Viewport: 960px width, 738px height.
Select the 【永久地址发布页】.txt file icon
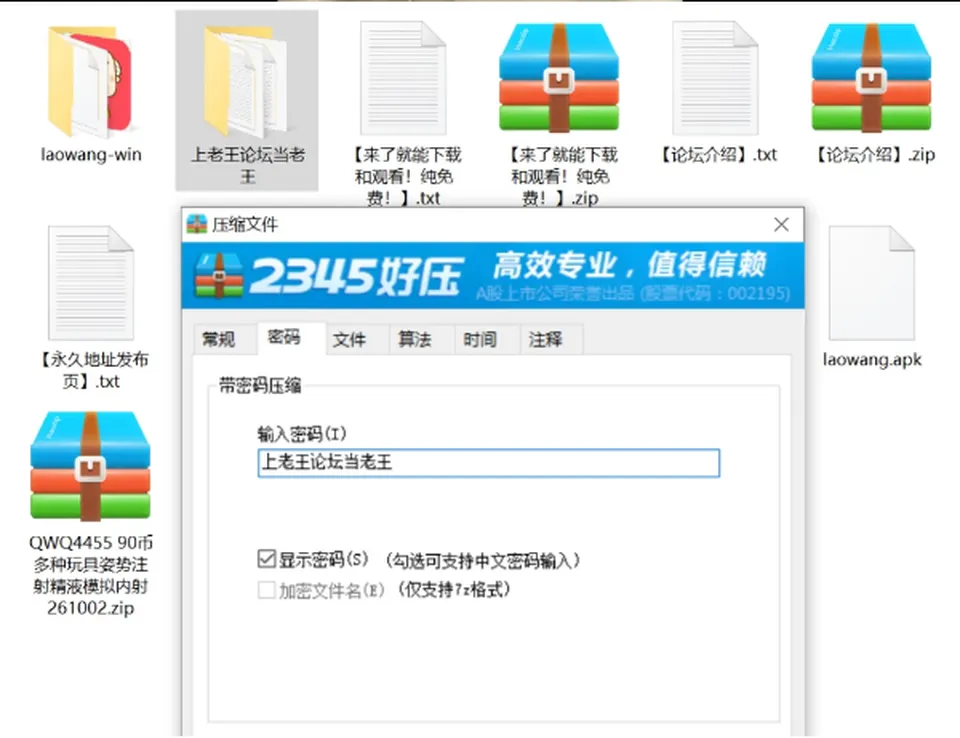(91, 283)
